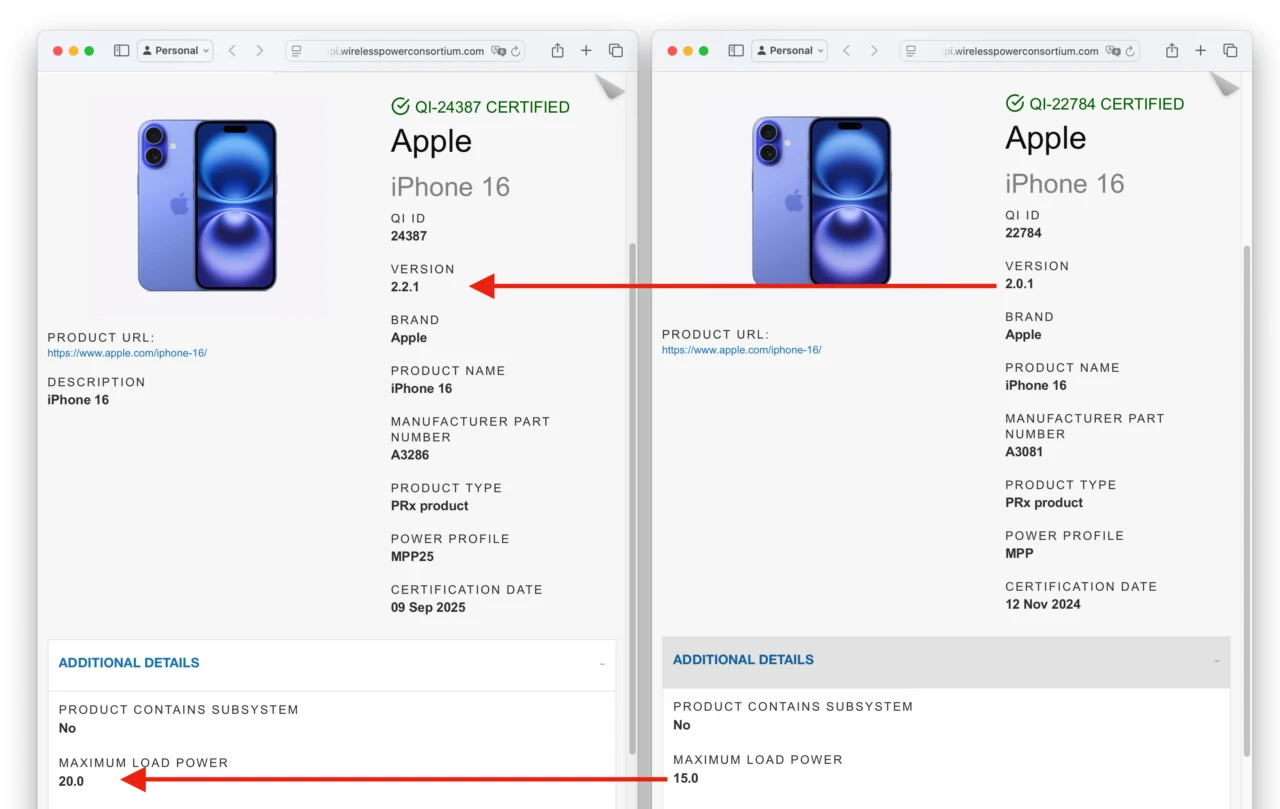Click the iPhone 16 image on the QI-22784 page
Screen dimensions: 1280x809
(x=821, y=200)
